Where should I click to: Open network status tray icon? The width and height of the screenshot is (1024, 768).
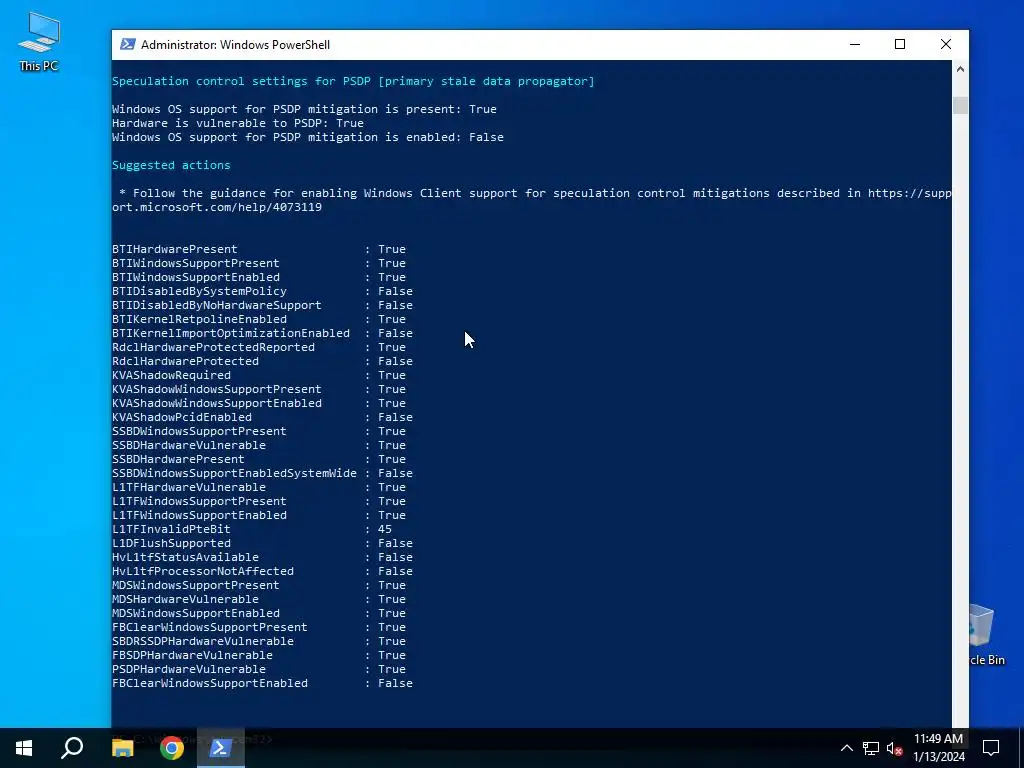(871, 748)
